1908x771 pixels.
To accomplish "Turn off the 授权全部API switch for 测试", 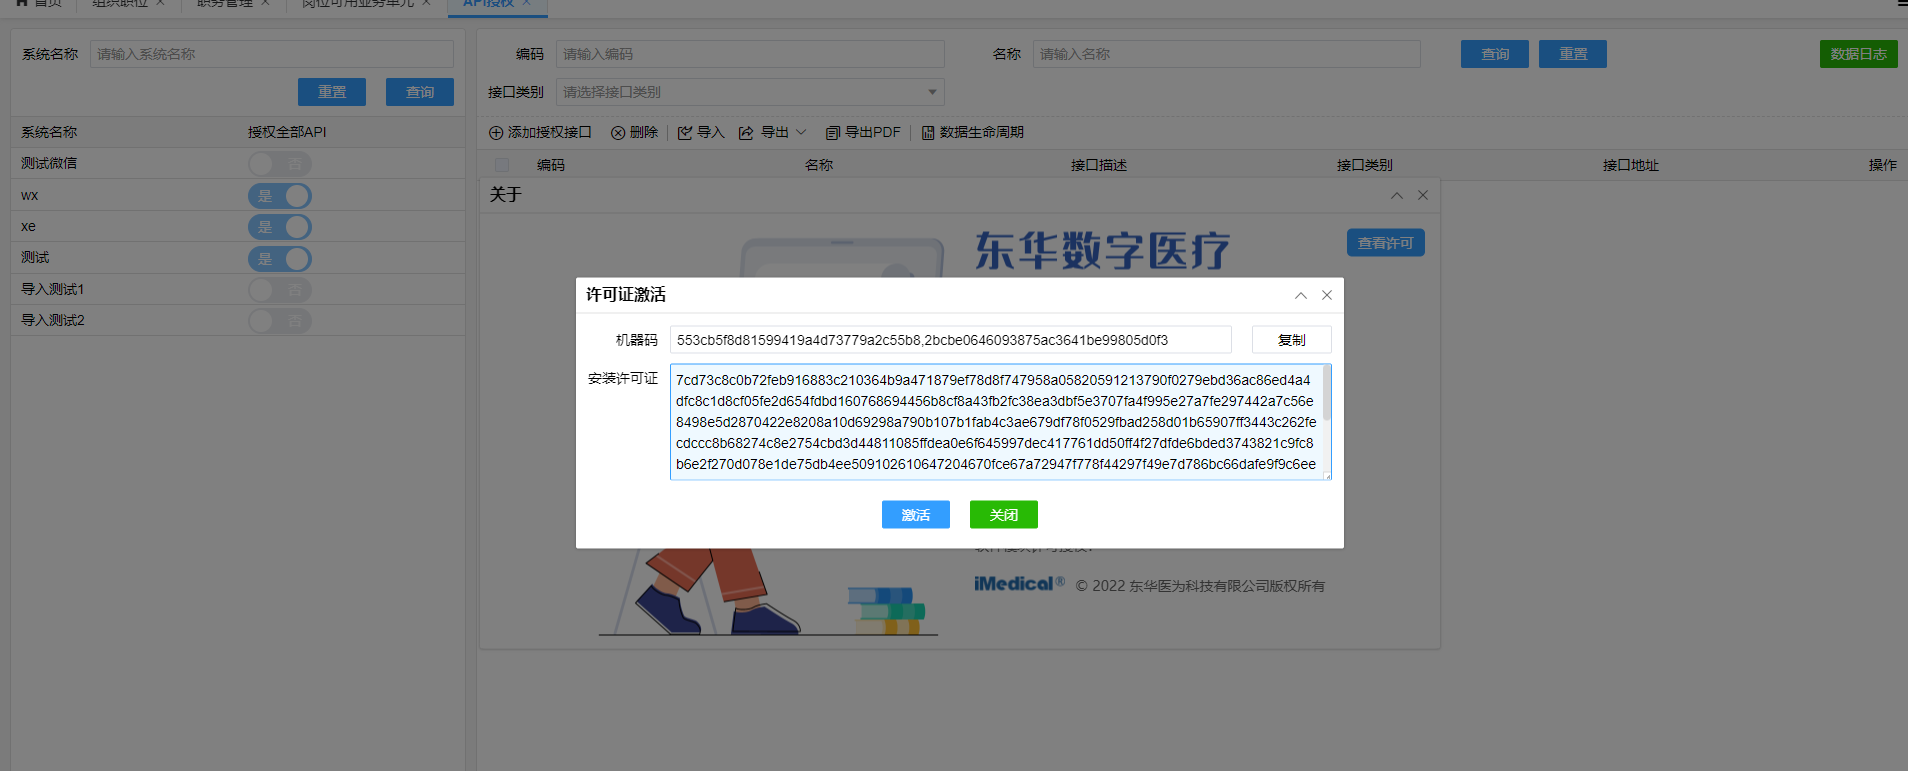I will point(280,259).
